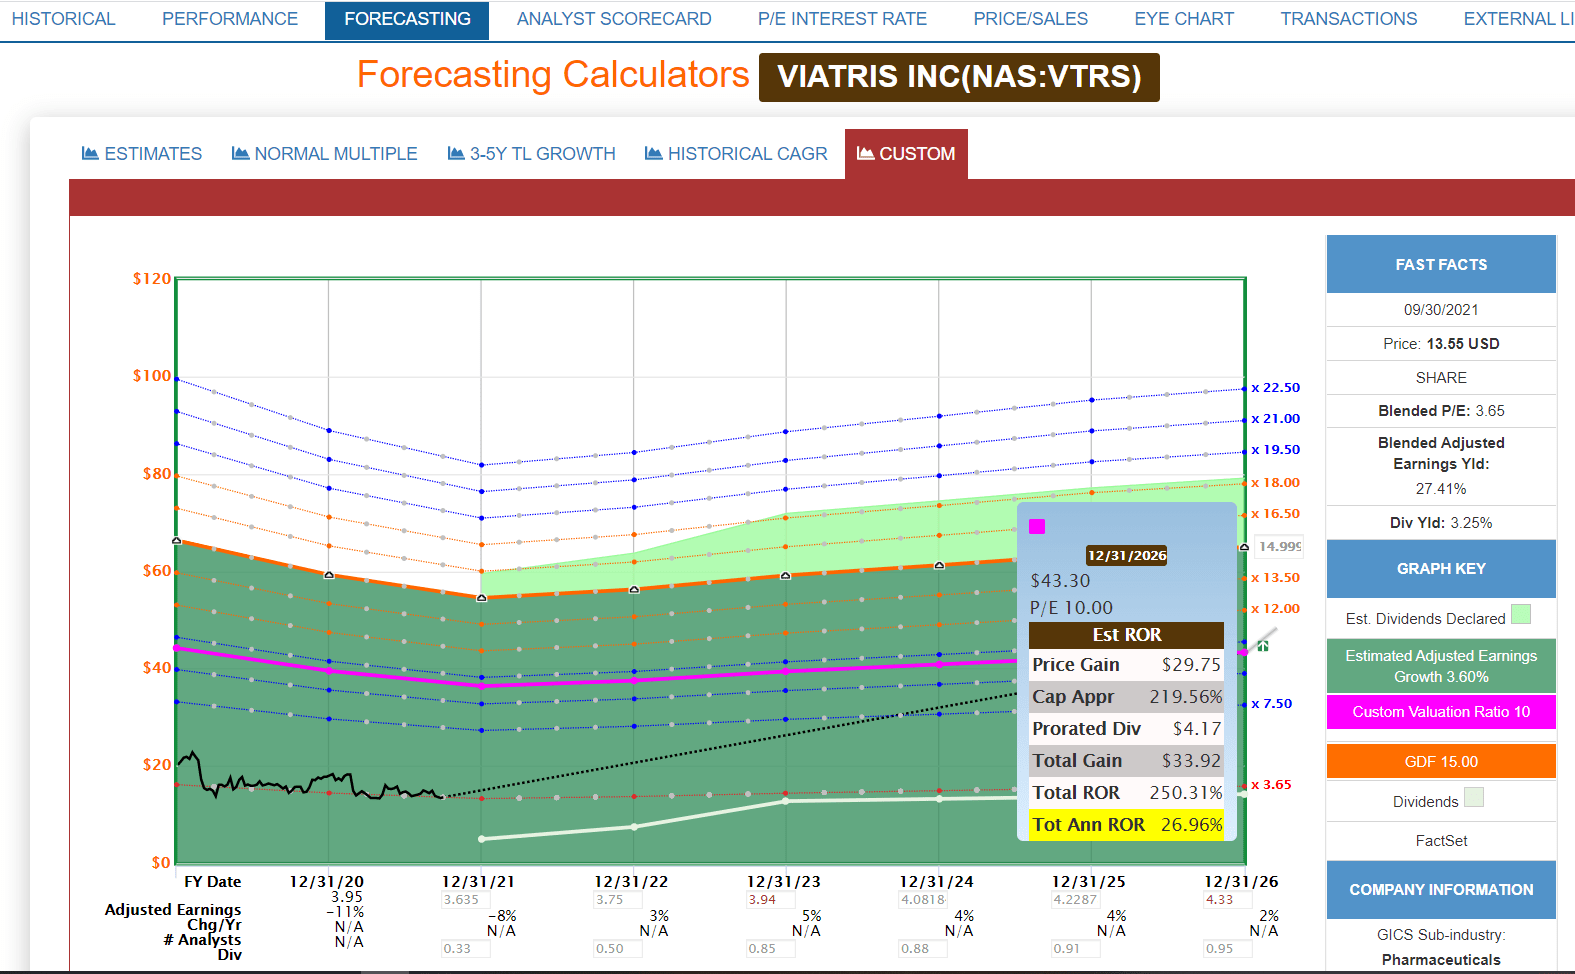Click the Blended P/E: 3.65 fact

point(1441,411)
